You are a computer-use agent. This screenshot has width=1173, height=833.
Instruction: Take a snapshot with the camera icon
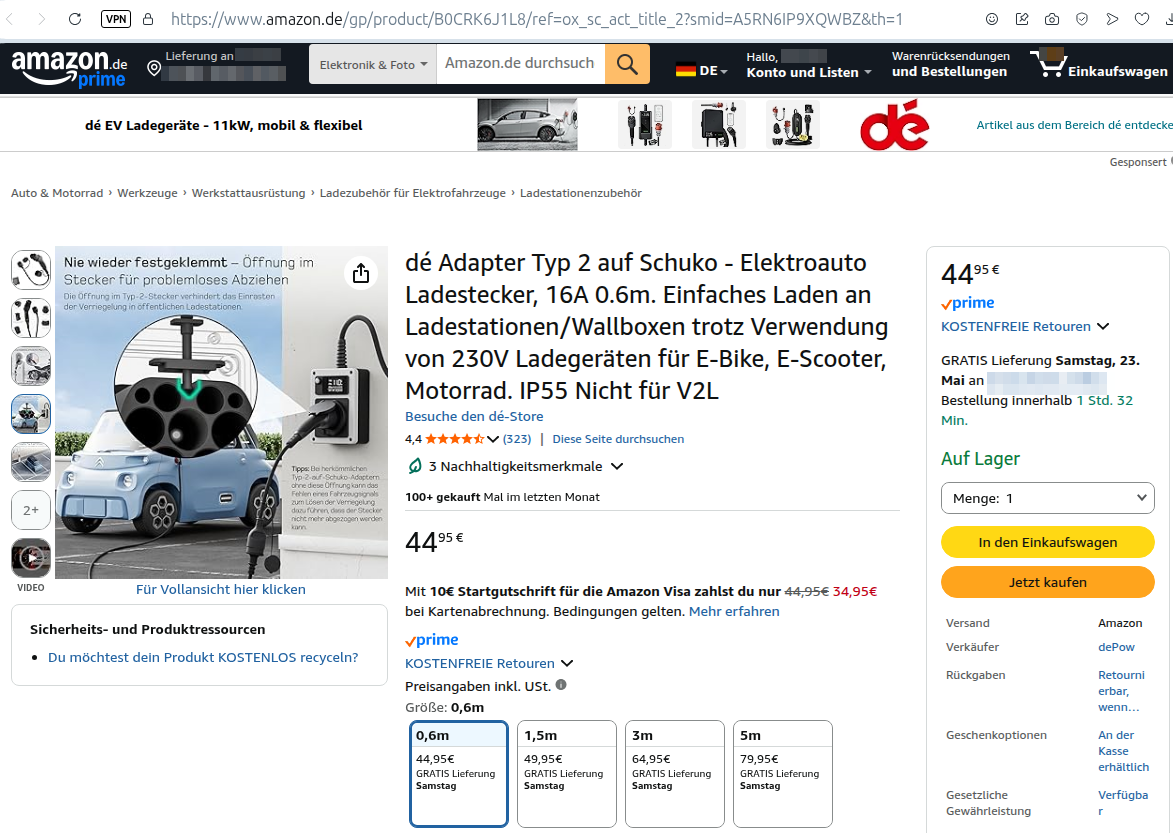(x=1052, y=19)
